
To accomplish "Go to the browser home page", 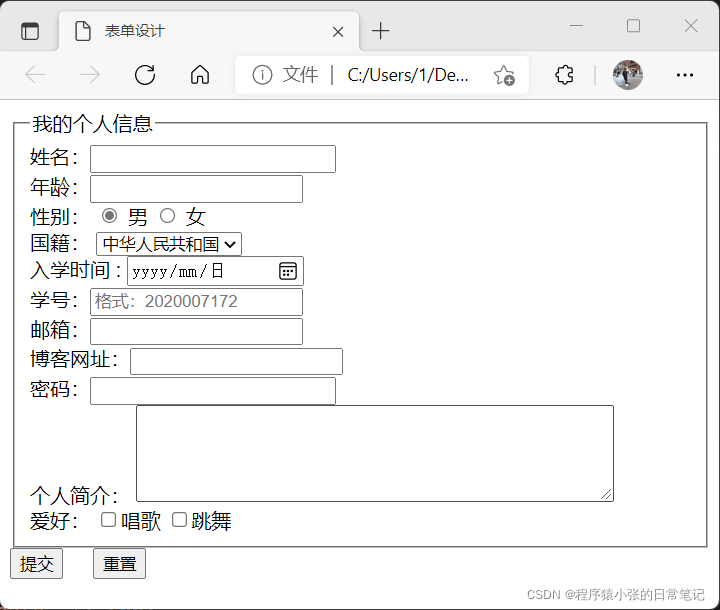I will tap(200, 74).
